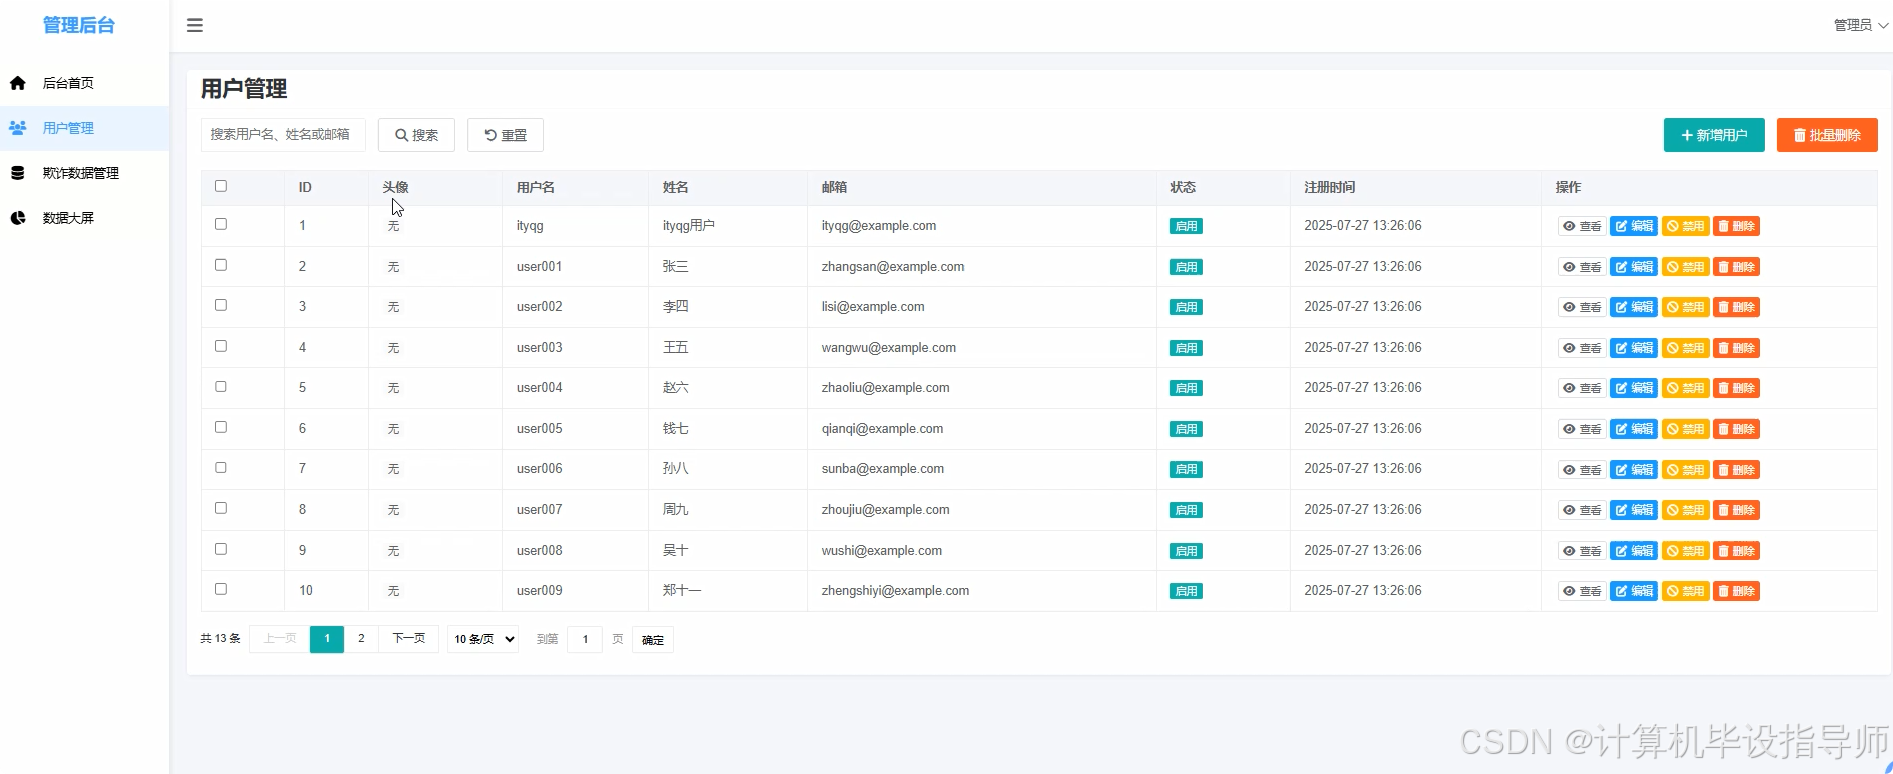This screenshot has height=774, width=1893.
Task: Delete user ityqg
Action: click(1736, 226)
